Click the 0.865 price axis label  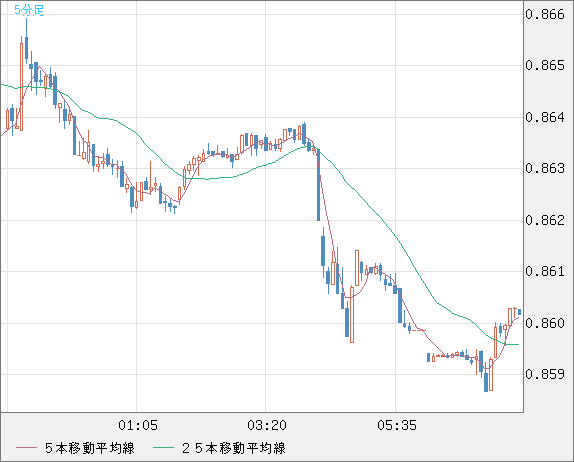click(545, 66)
